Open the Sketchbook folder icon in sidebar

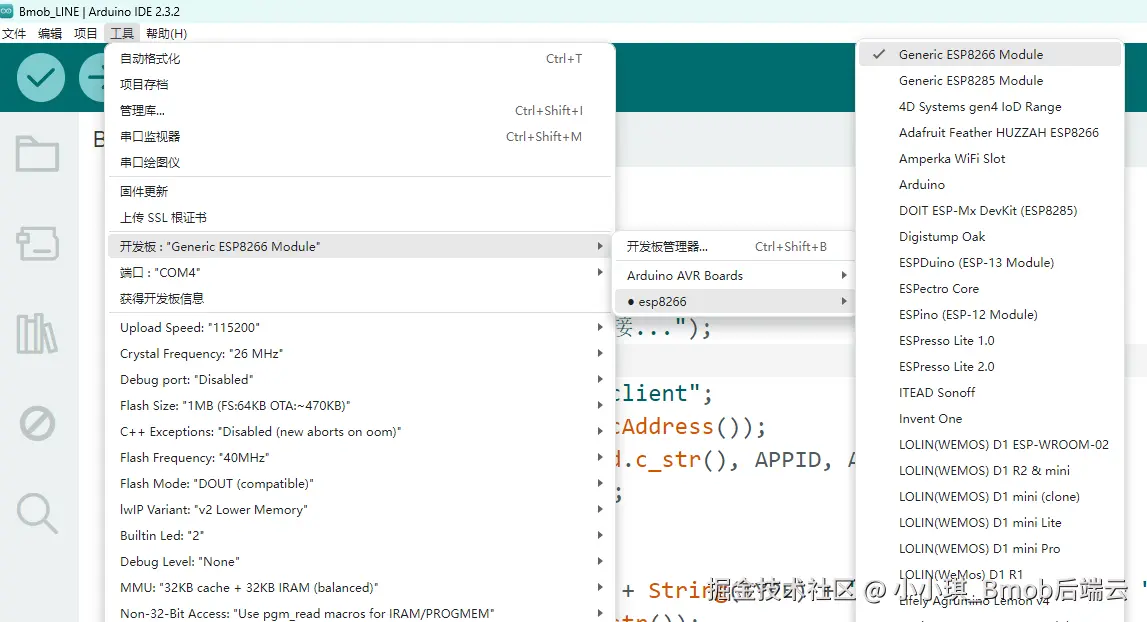pos(37,154)
